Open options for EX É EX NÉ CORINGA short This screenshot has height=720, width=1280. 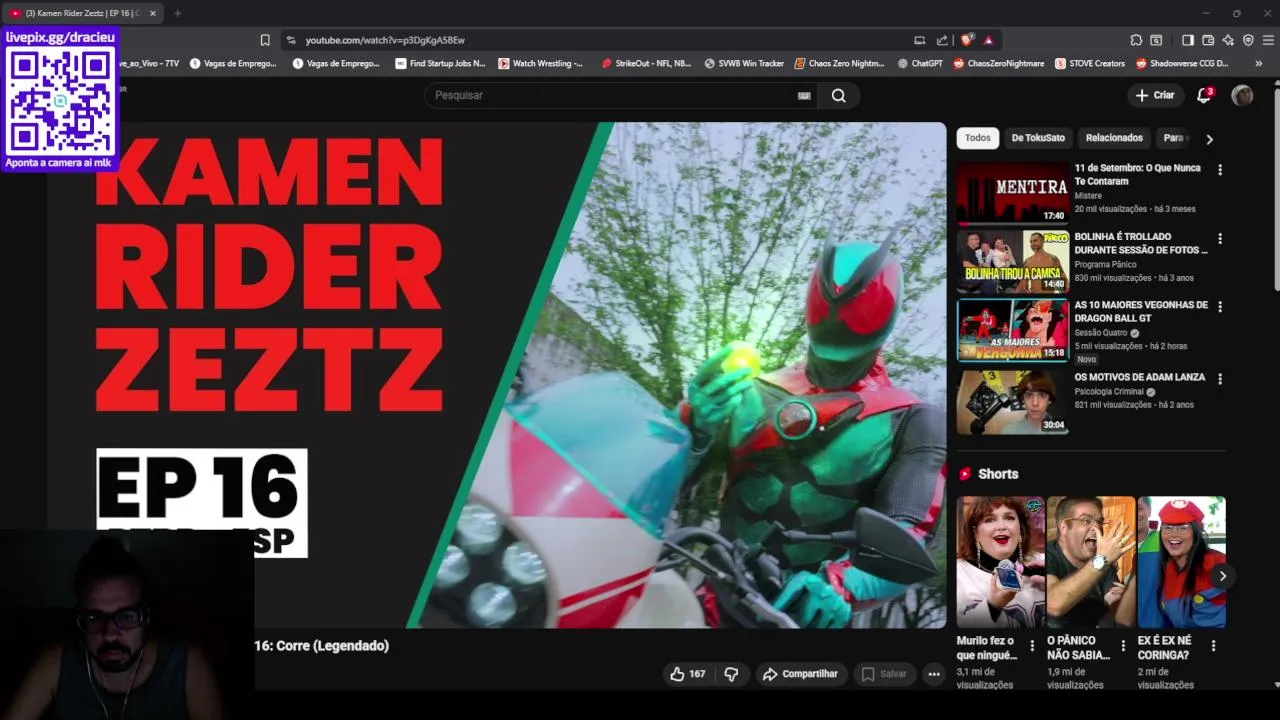[1213, 646]
